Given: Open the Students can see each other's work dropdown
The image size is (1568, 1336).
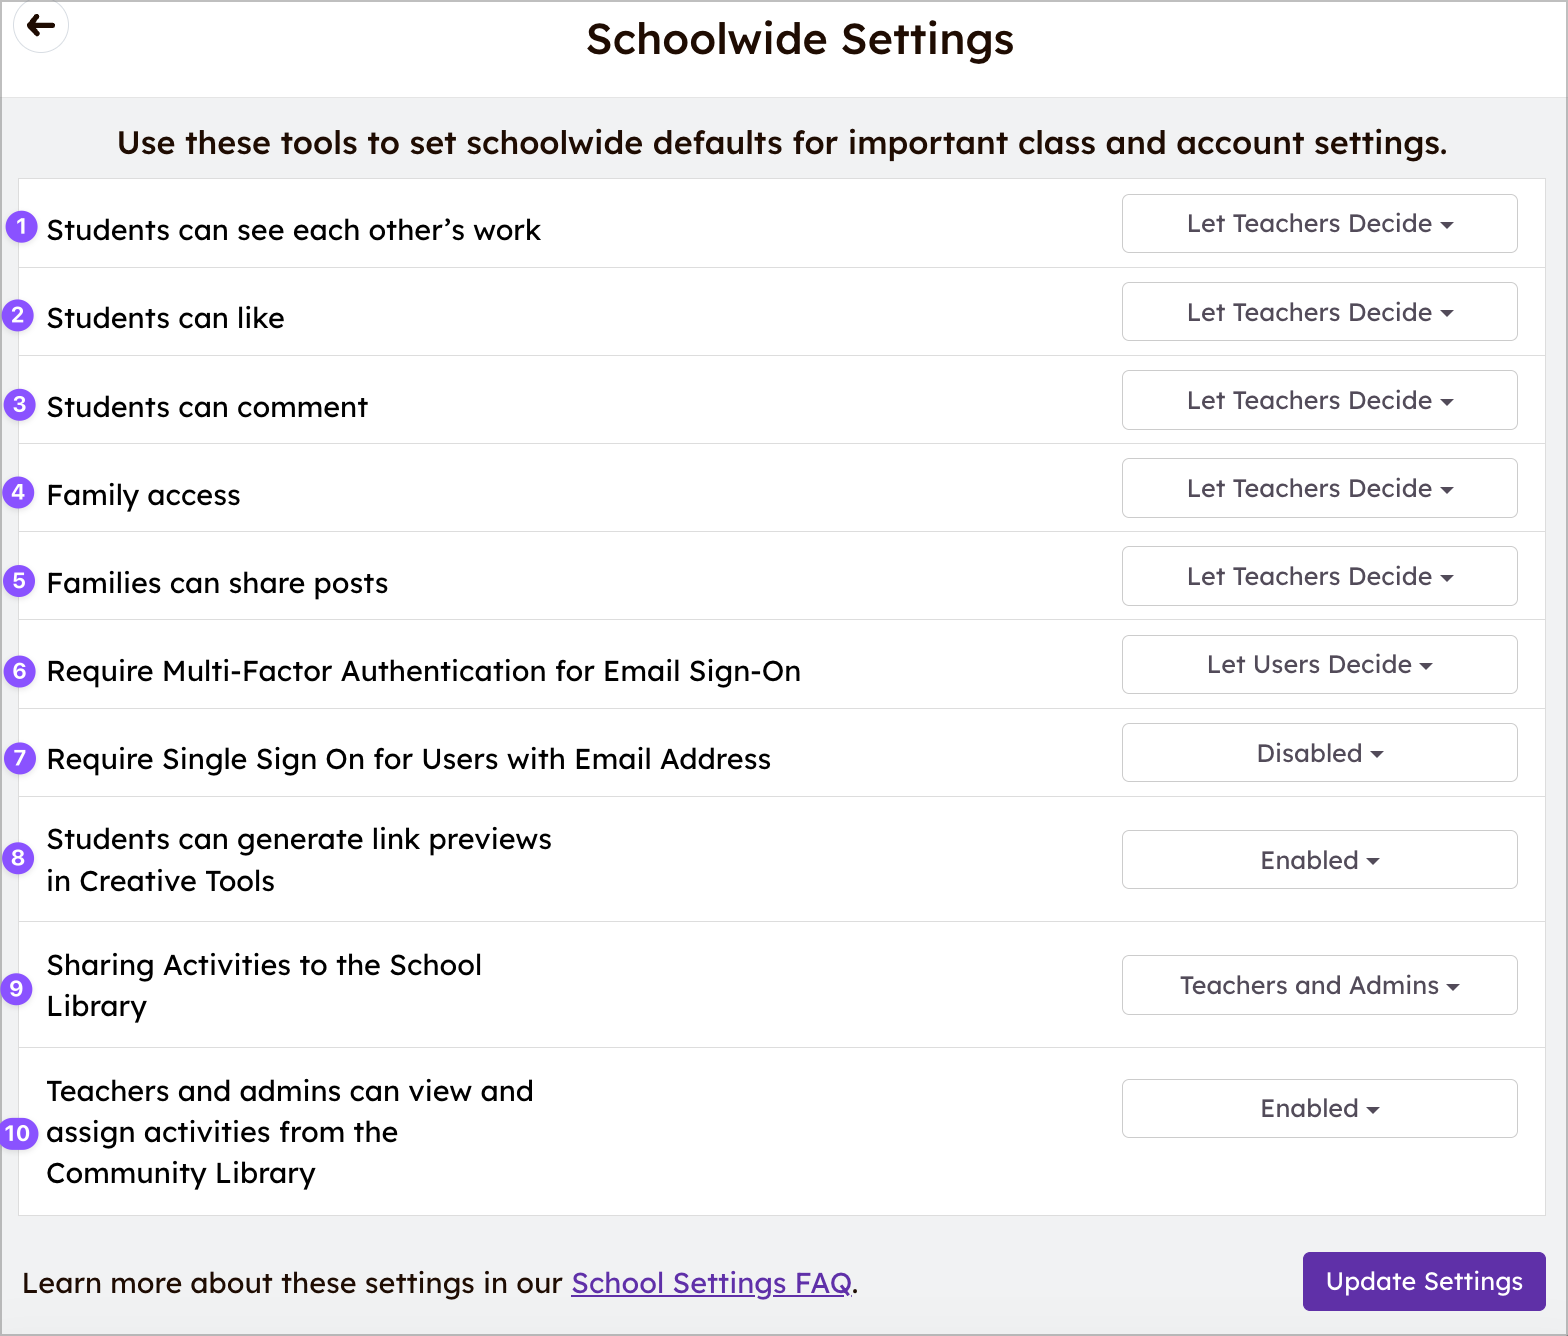Looking at the screenshot, I should tap(1318, 224).
